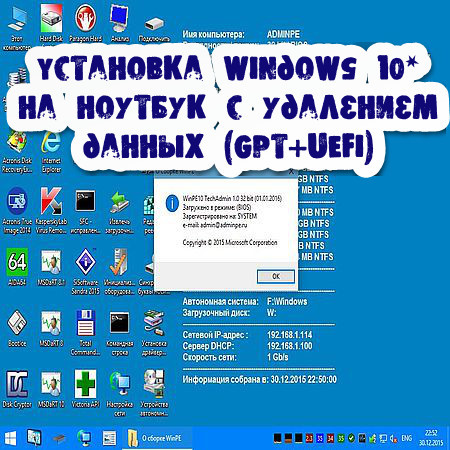
Task: Click the offline system path F:\Windows
Action: [287, 301]
